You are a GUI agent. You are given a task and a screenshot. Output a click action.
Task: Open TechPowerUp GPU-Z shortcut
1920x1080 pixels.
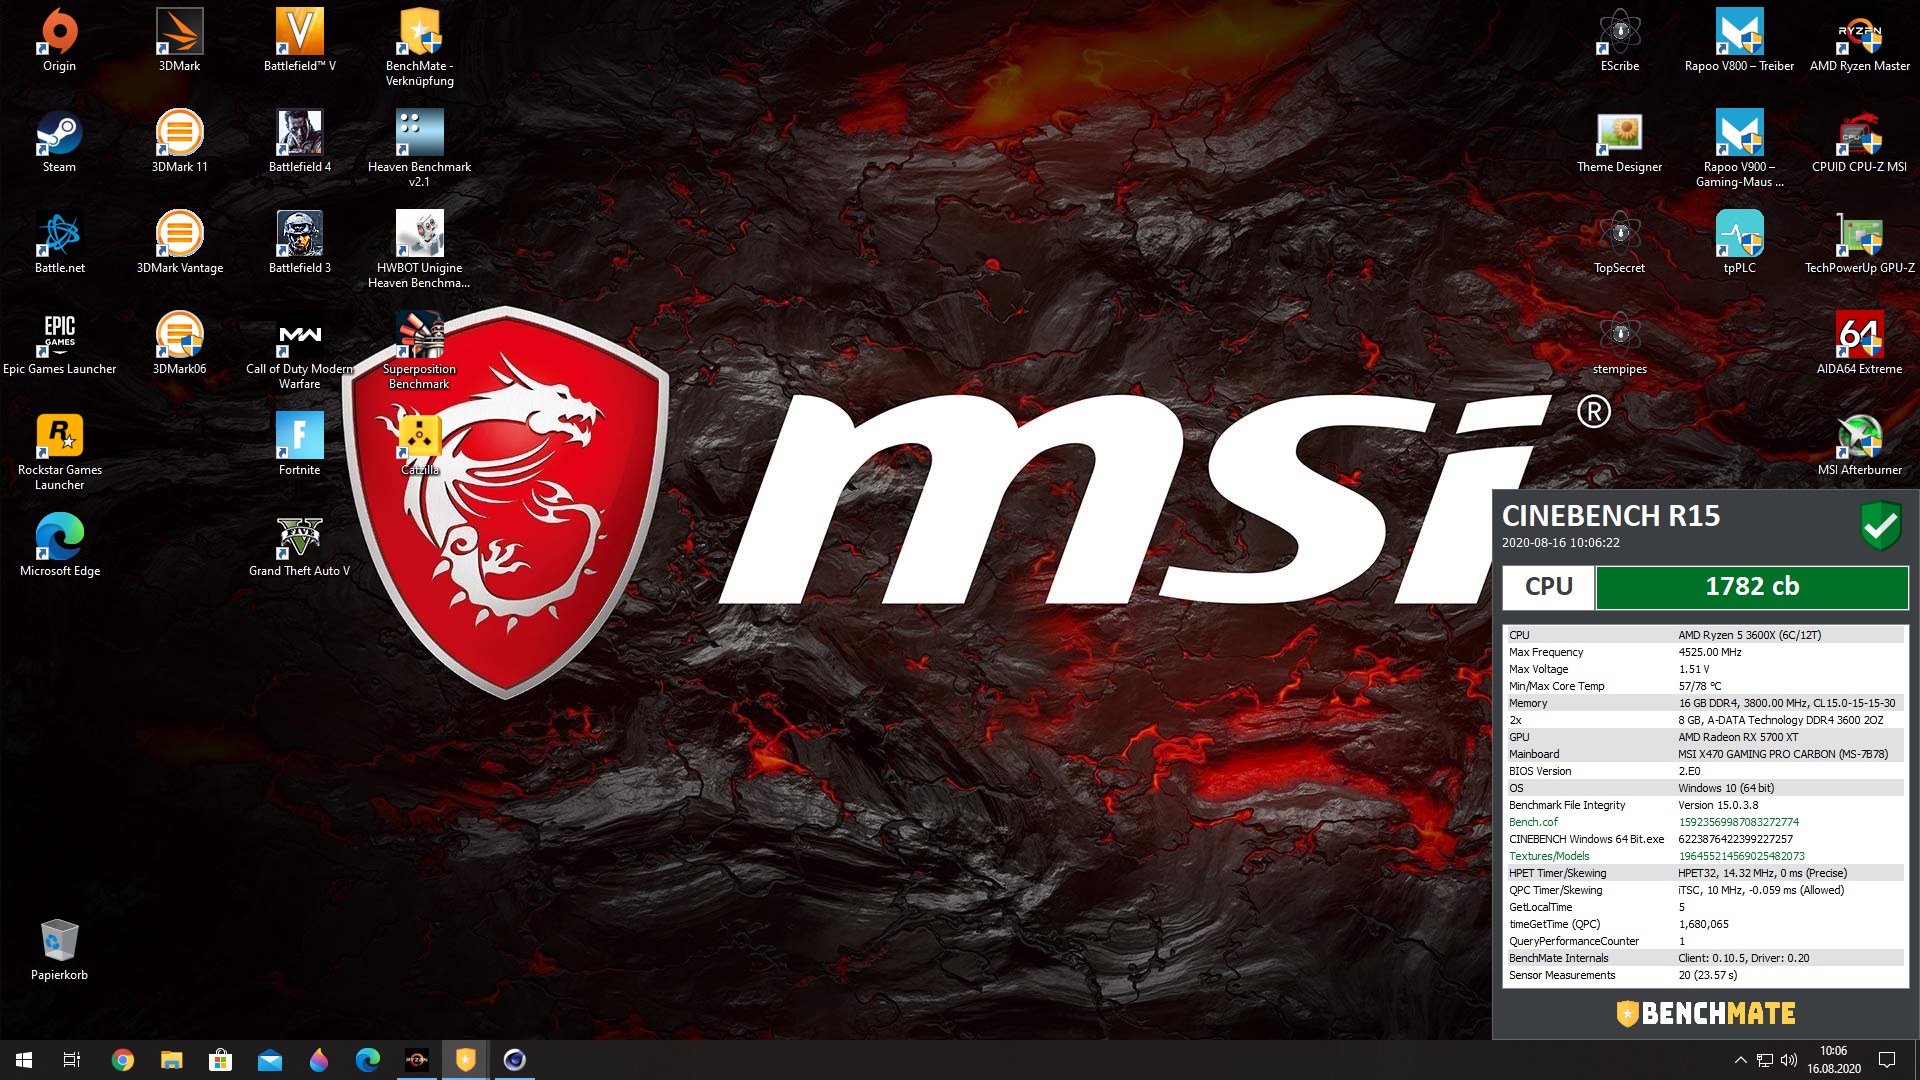pyautogui.click(x=1860, y=243)
